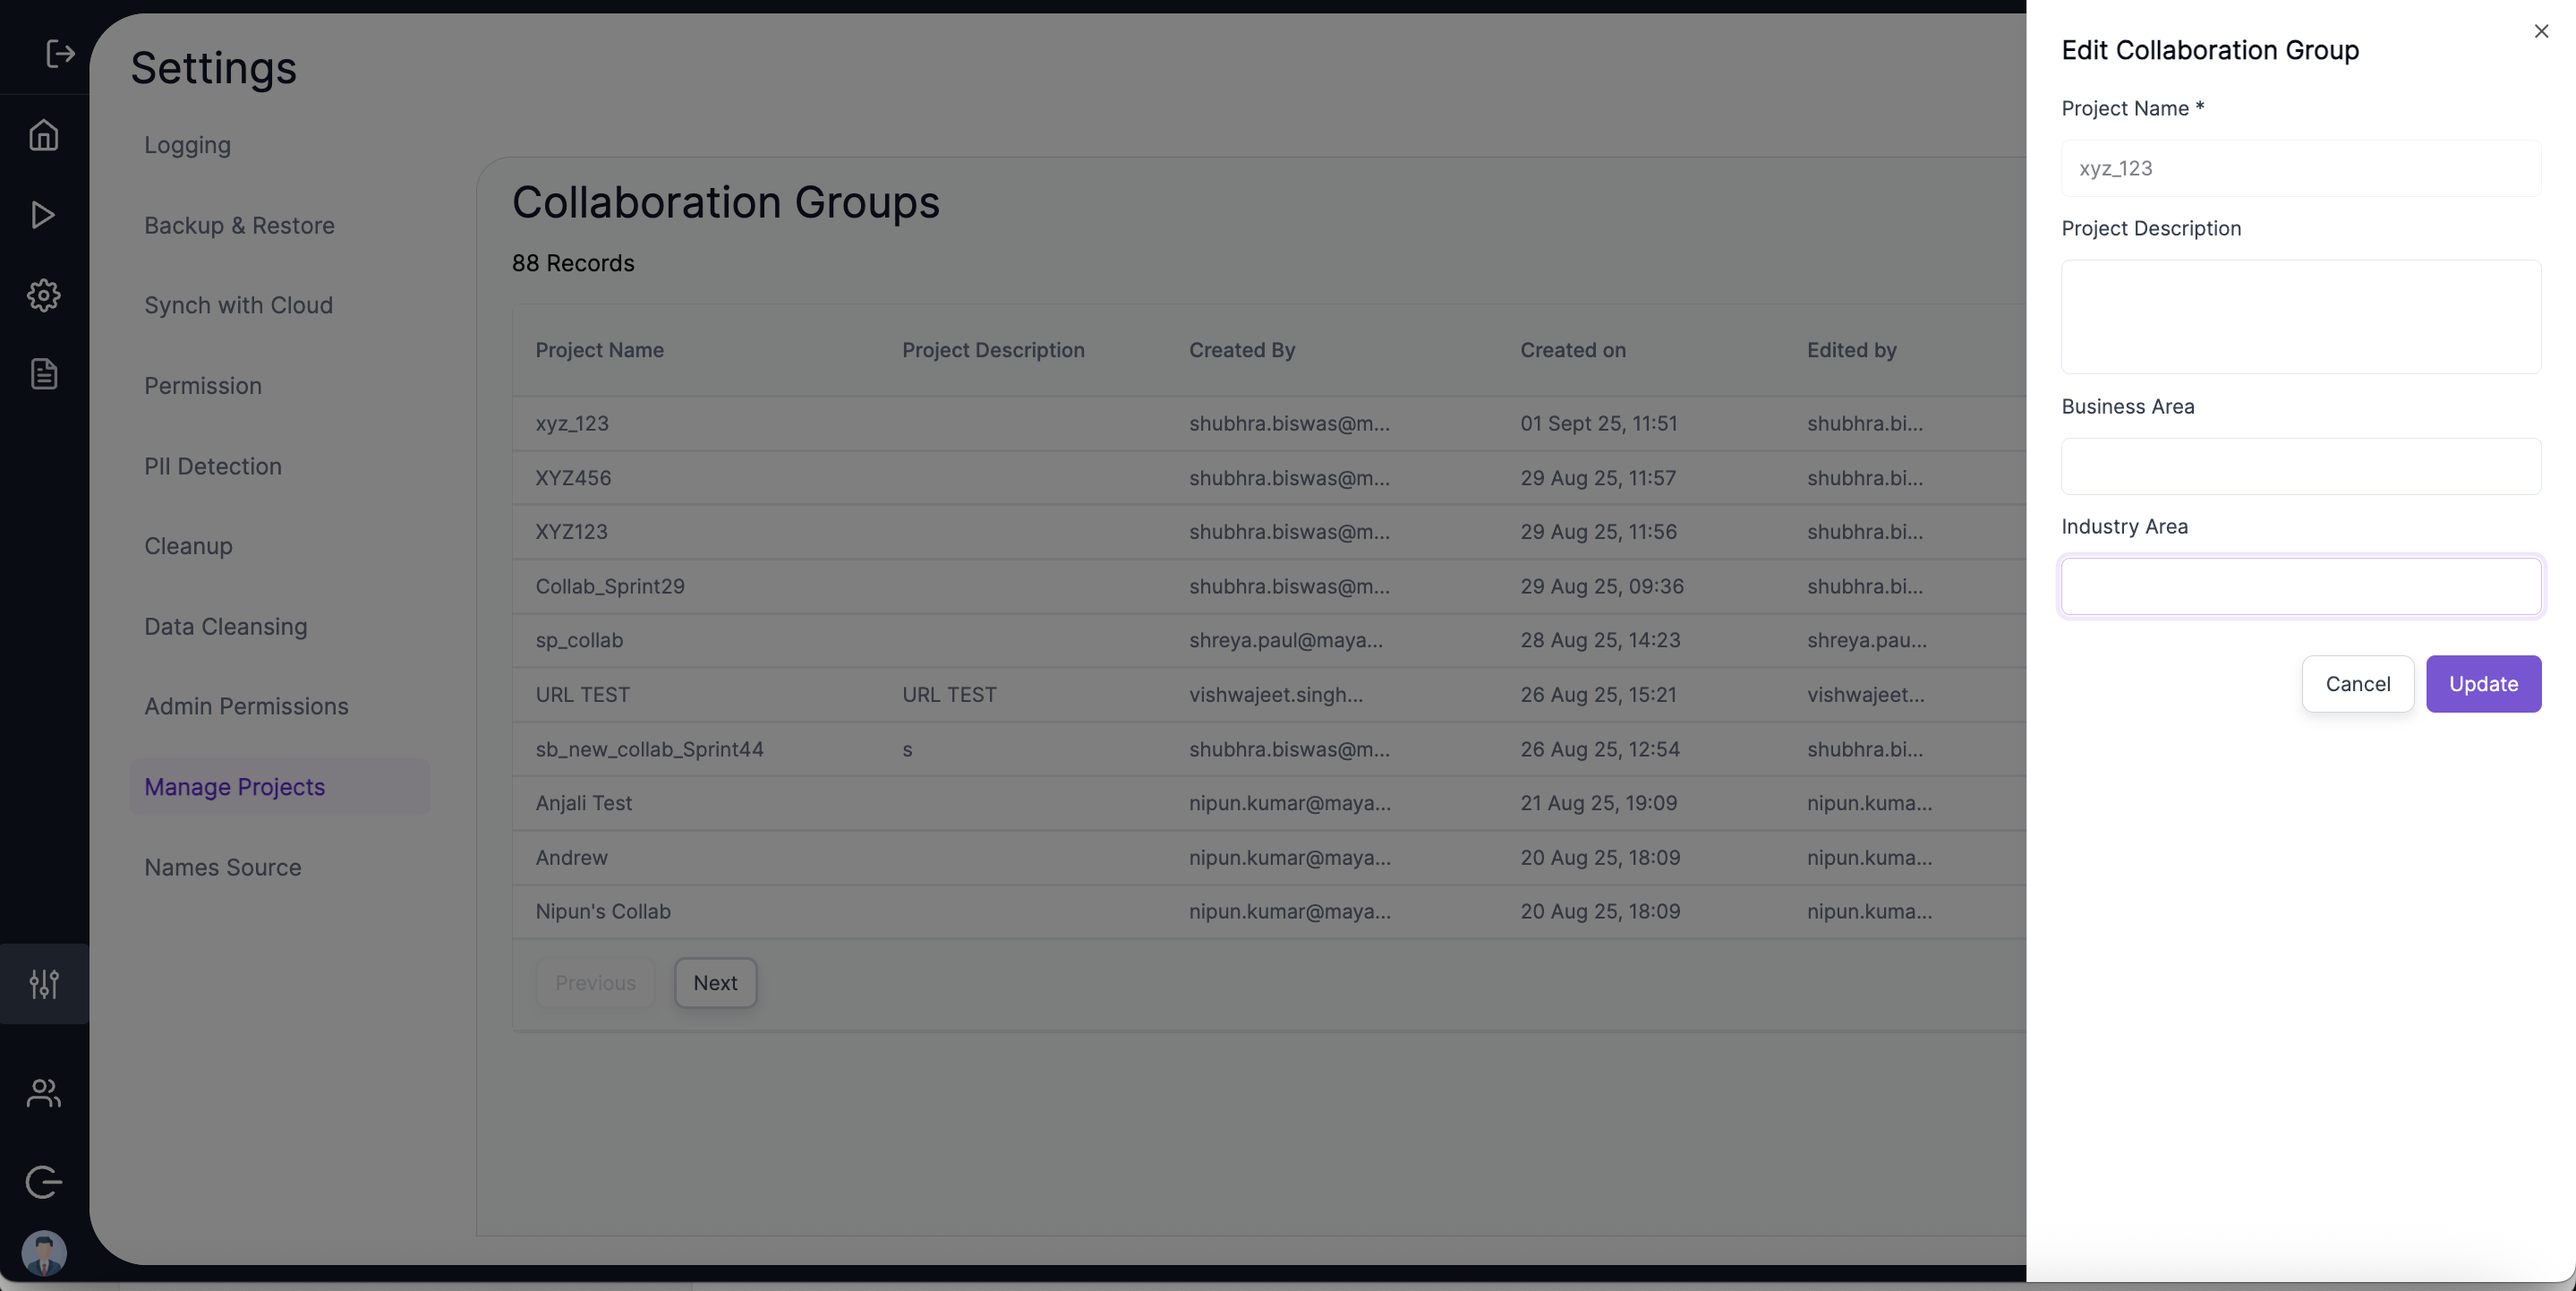Image resolution: width=2576 pixels, height=1291 pixels.
Task: Navigate to Home using sidebar house icon
Action: [x=43, y=135]
